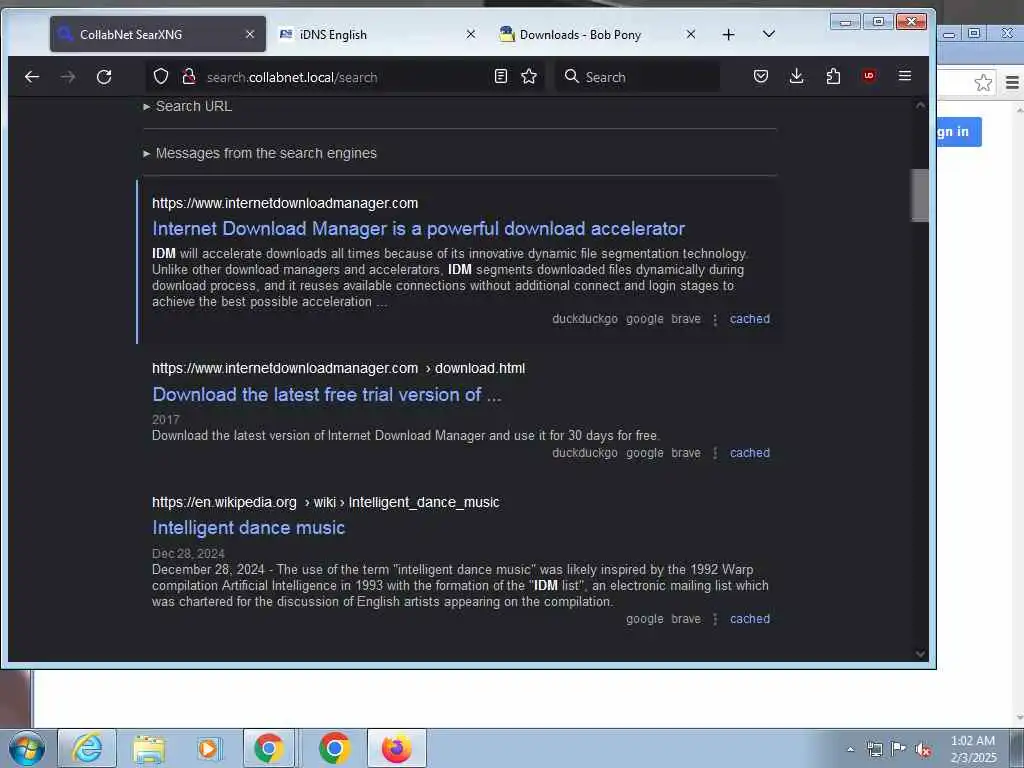List all tabs with the chevron button

[x=769, y=34]
